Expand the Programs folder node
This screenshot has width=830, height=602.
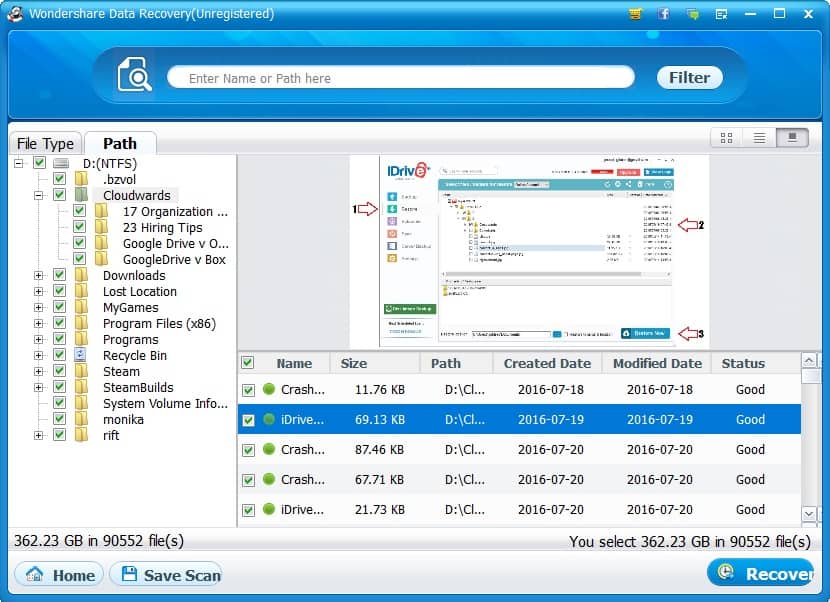pyautogui.click(x=38, y=339)
